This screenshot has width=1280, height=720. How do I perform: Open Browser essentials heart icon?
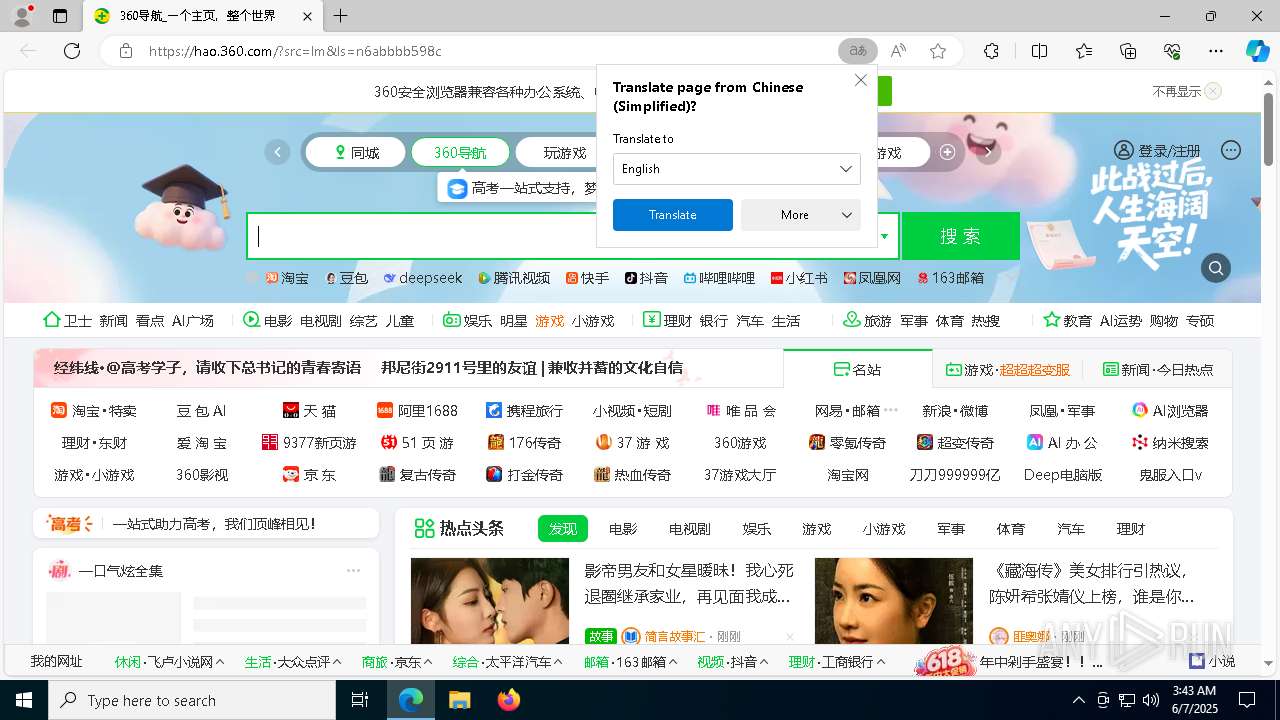pos(1172,51)
